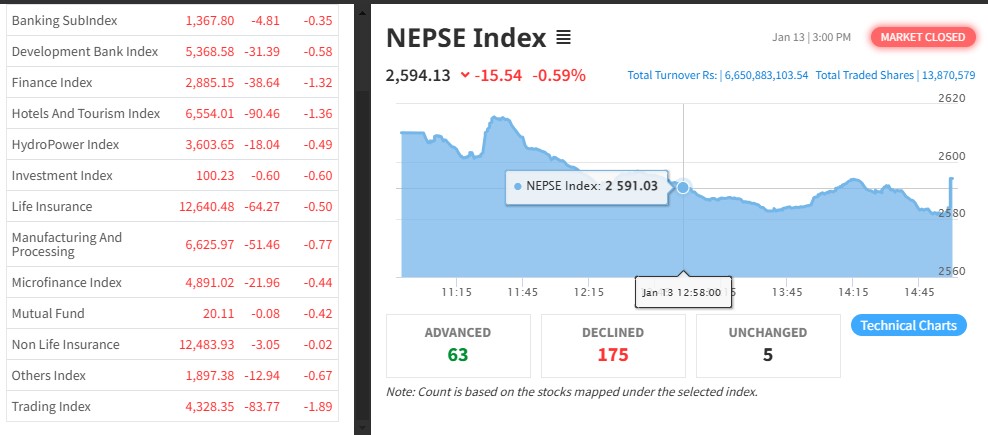Viewport: 988px width, 435px height.
Task: Click the Total Turnover Rs value
Action: pos(717,75)
